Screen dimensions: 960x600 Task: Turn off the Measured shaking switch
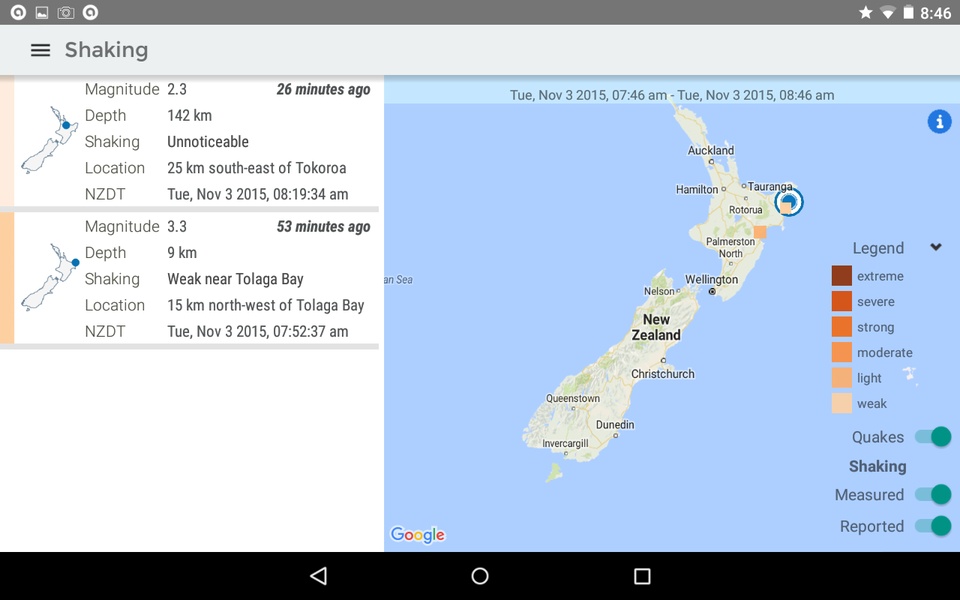(x=933, y=494)
